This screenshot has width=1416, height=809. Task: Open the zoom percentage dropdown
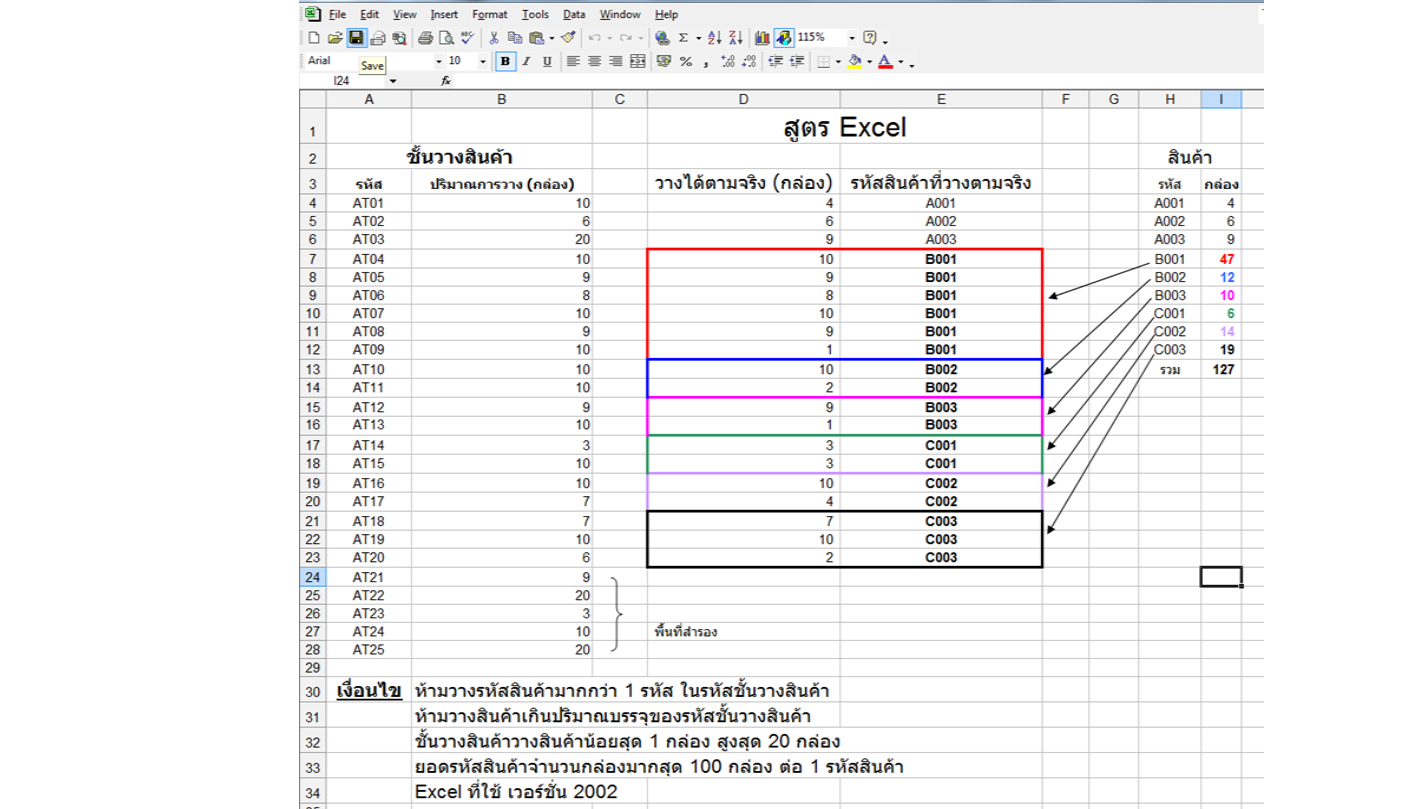[x=852, y=38]
